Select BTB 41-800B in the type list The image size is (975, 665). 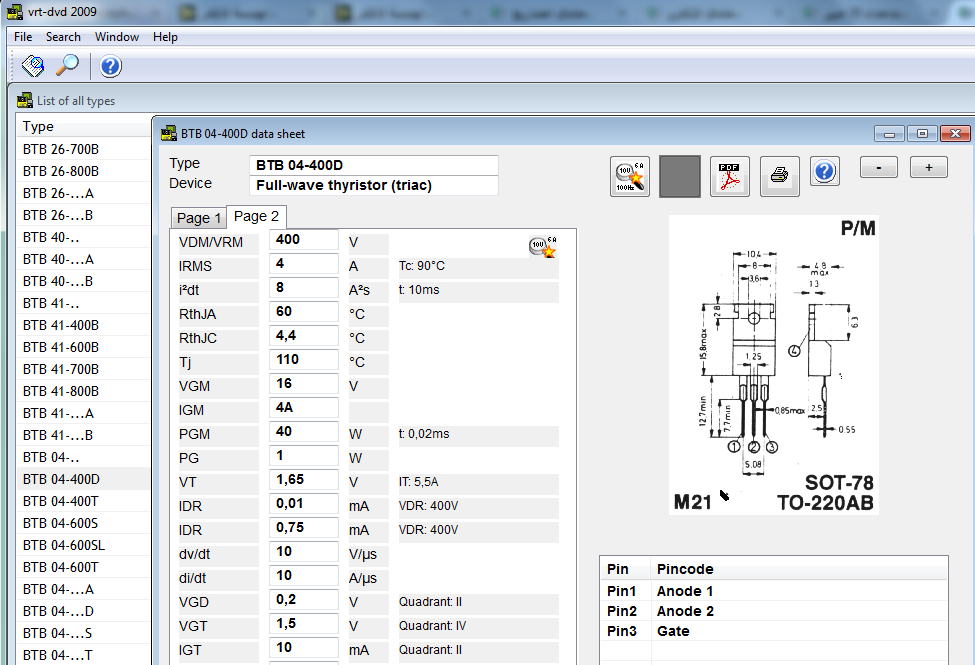pyautogui.click(x=83, y=391)
